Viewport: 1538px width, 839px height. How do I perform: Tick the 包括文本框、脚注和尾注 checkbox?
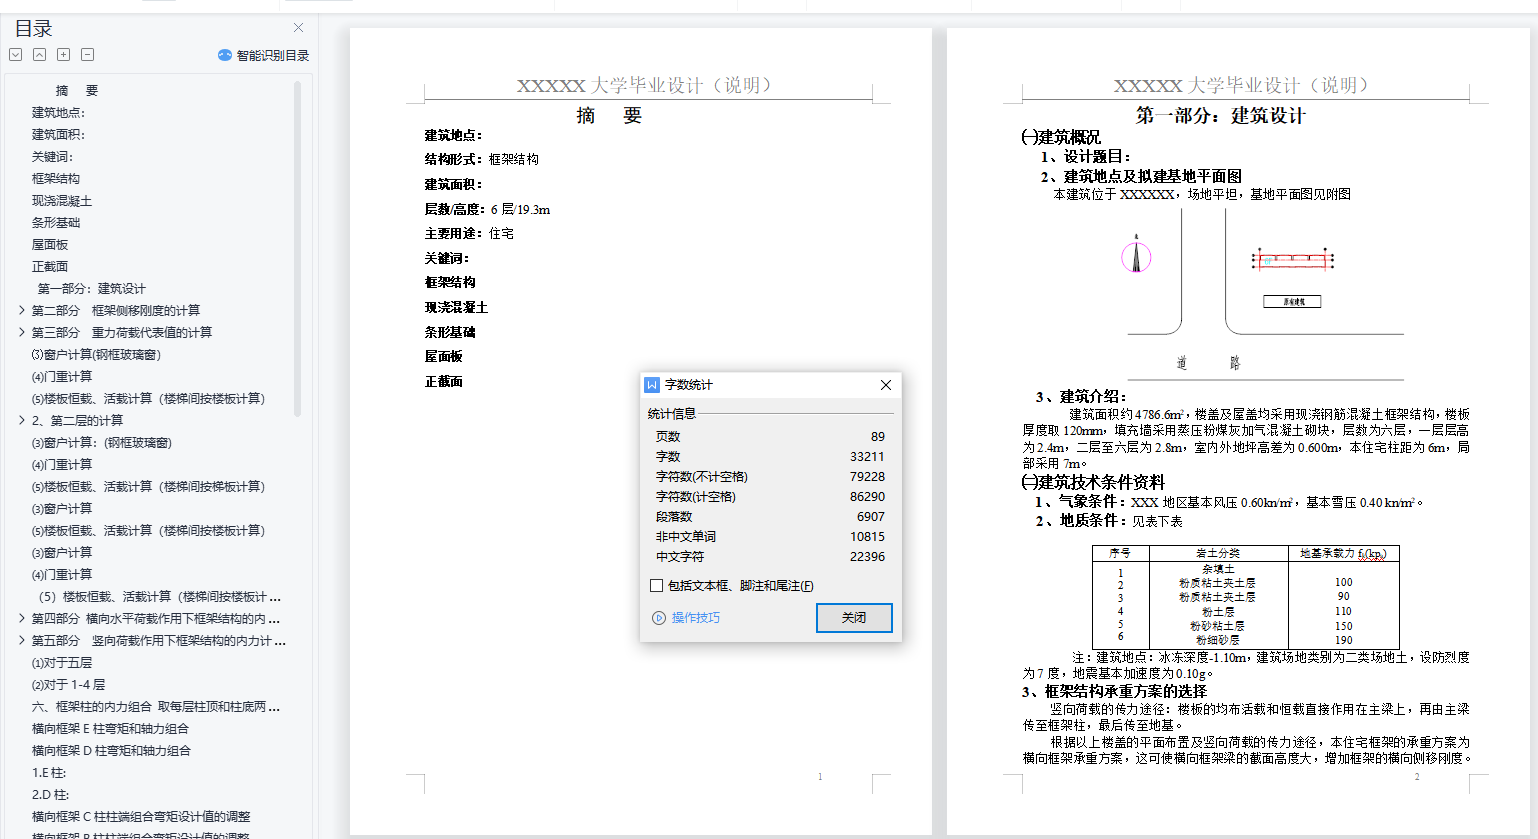(656, 586)
